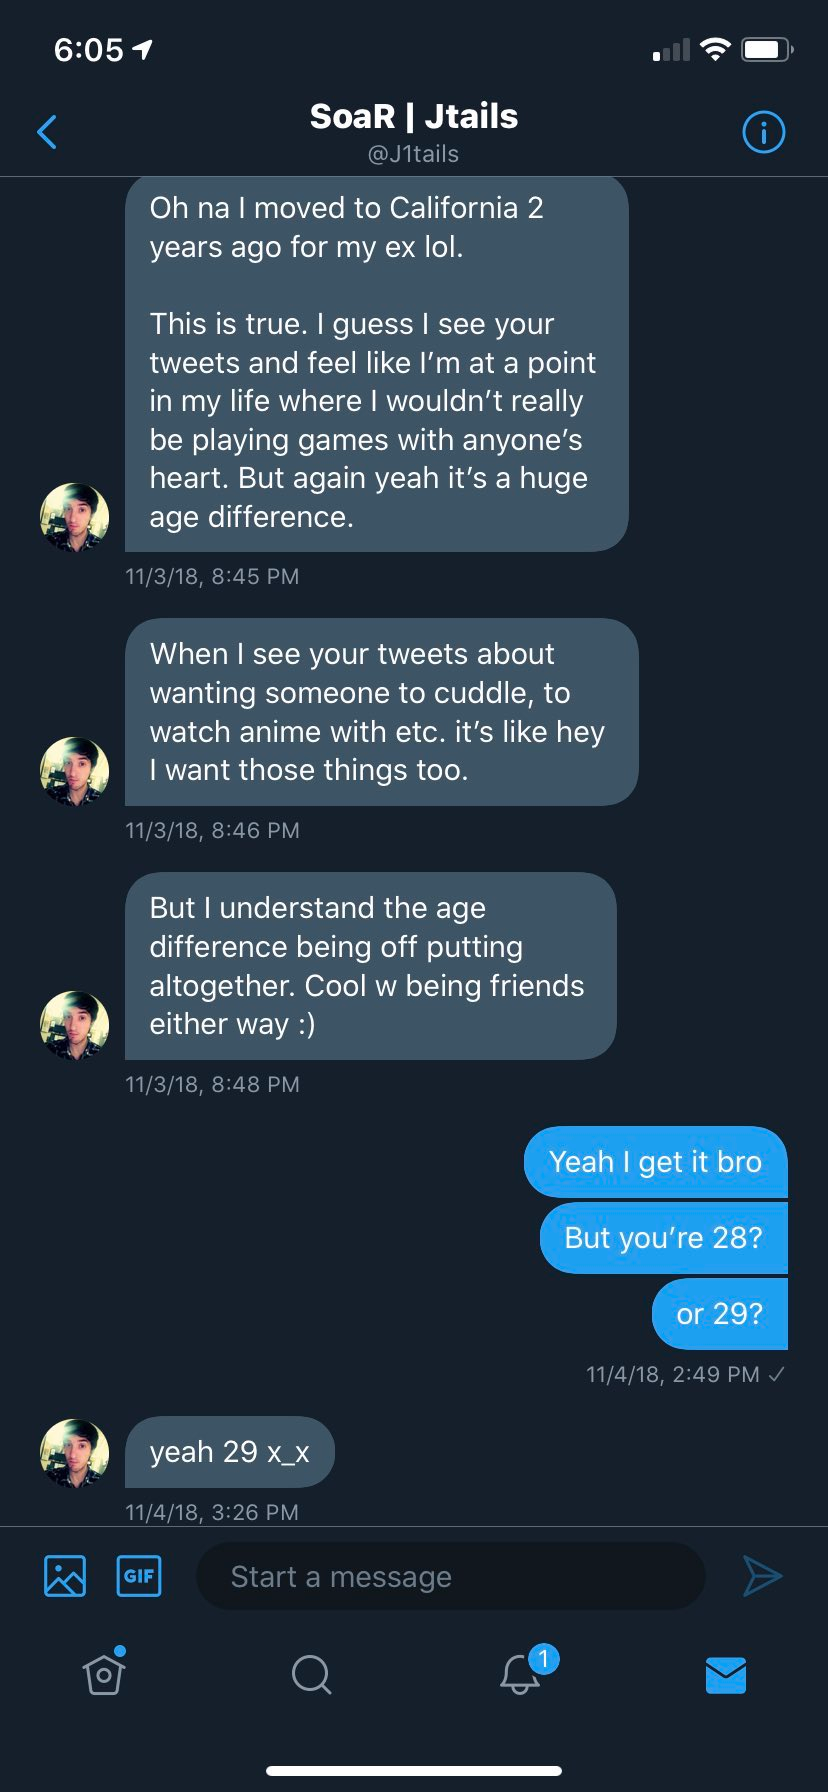Open the Search tab magnifier icon
This screenshot has width=828, height=1792.
tap(311, 1674)
